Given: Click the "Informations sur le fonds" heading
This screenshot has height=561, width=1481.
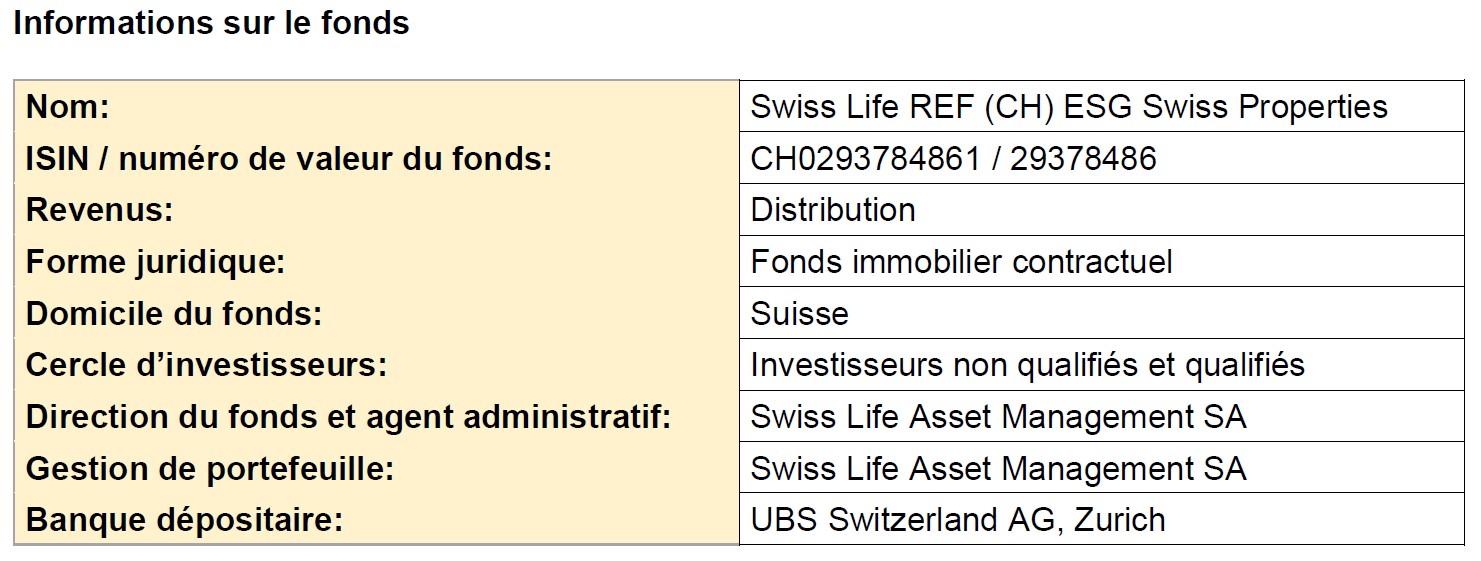Looking at the screenshot, I should pyautogui.click(x=211, y=23).
